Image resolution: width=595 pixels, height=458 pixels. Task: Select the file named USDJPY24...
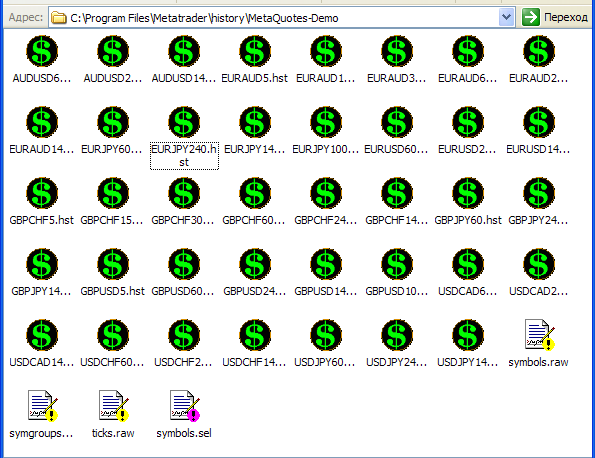[x=397, y=362]
